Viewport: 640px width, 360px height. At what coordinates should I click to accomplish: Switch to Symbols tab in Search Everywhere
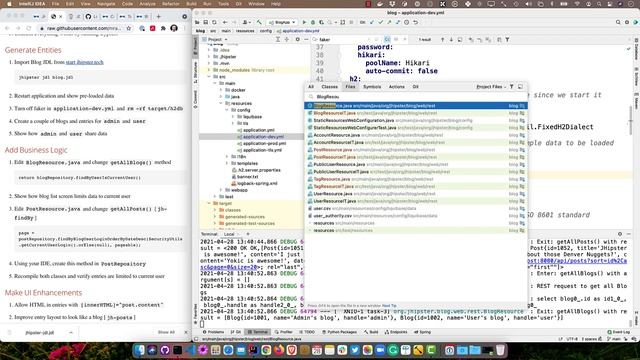[x=372, y=87]
